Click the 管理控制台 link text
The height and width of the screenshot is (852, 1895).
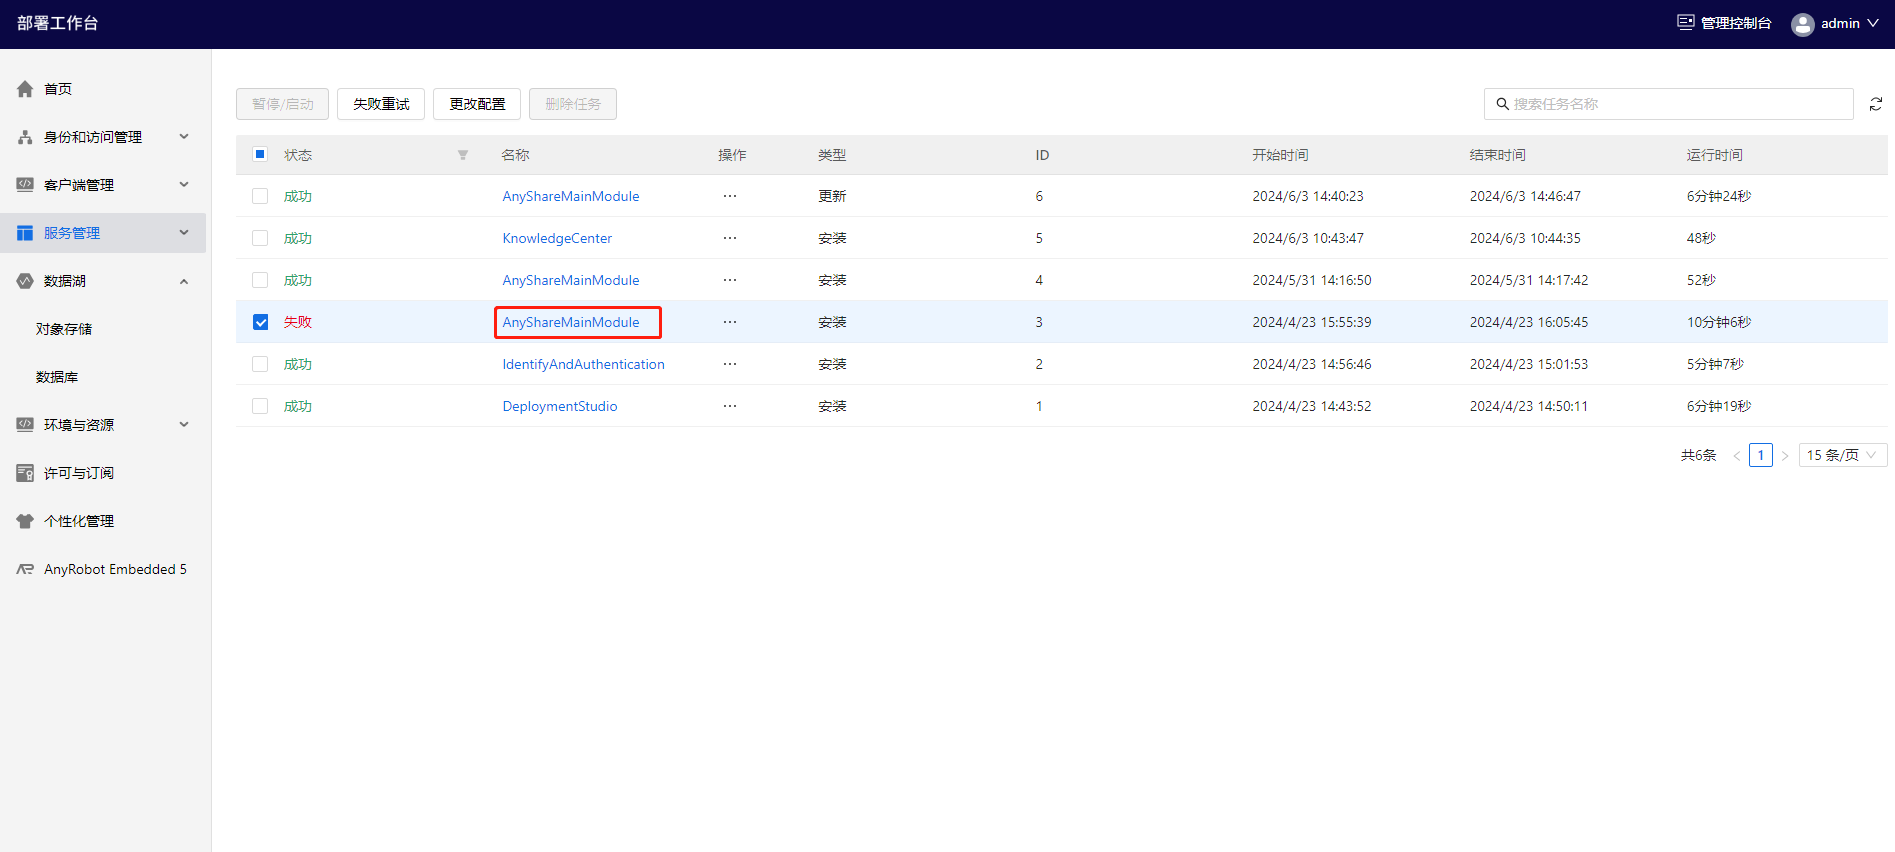click(x=1736, y=23)
